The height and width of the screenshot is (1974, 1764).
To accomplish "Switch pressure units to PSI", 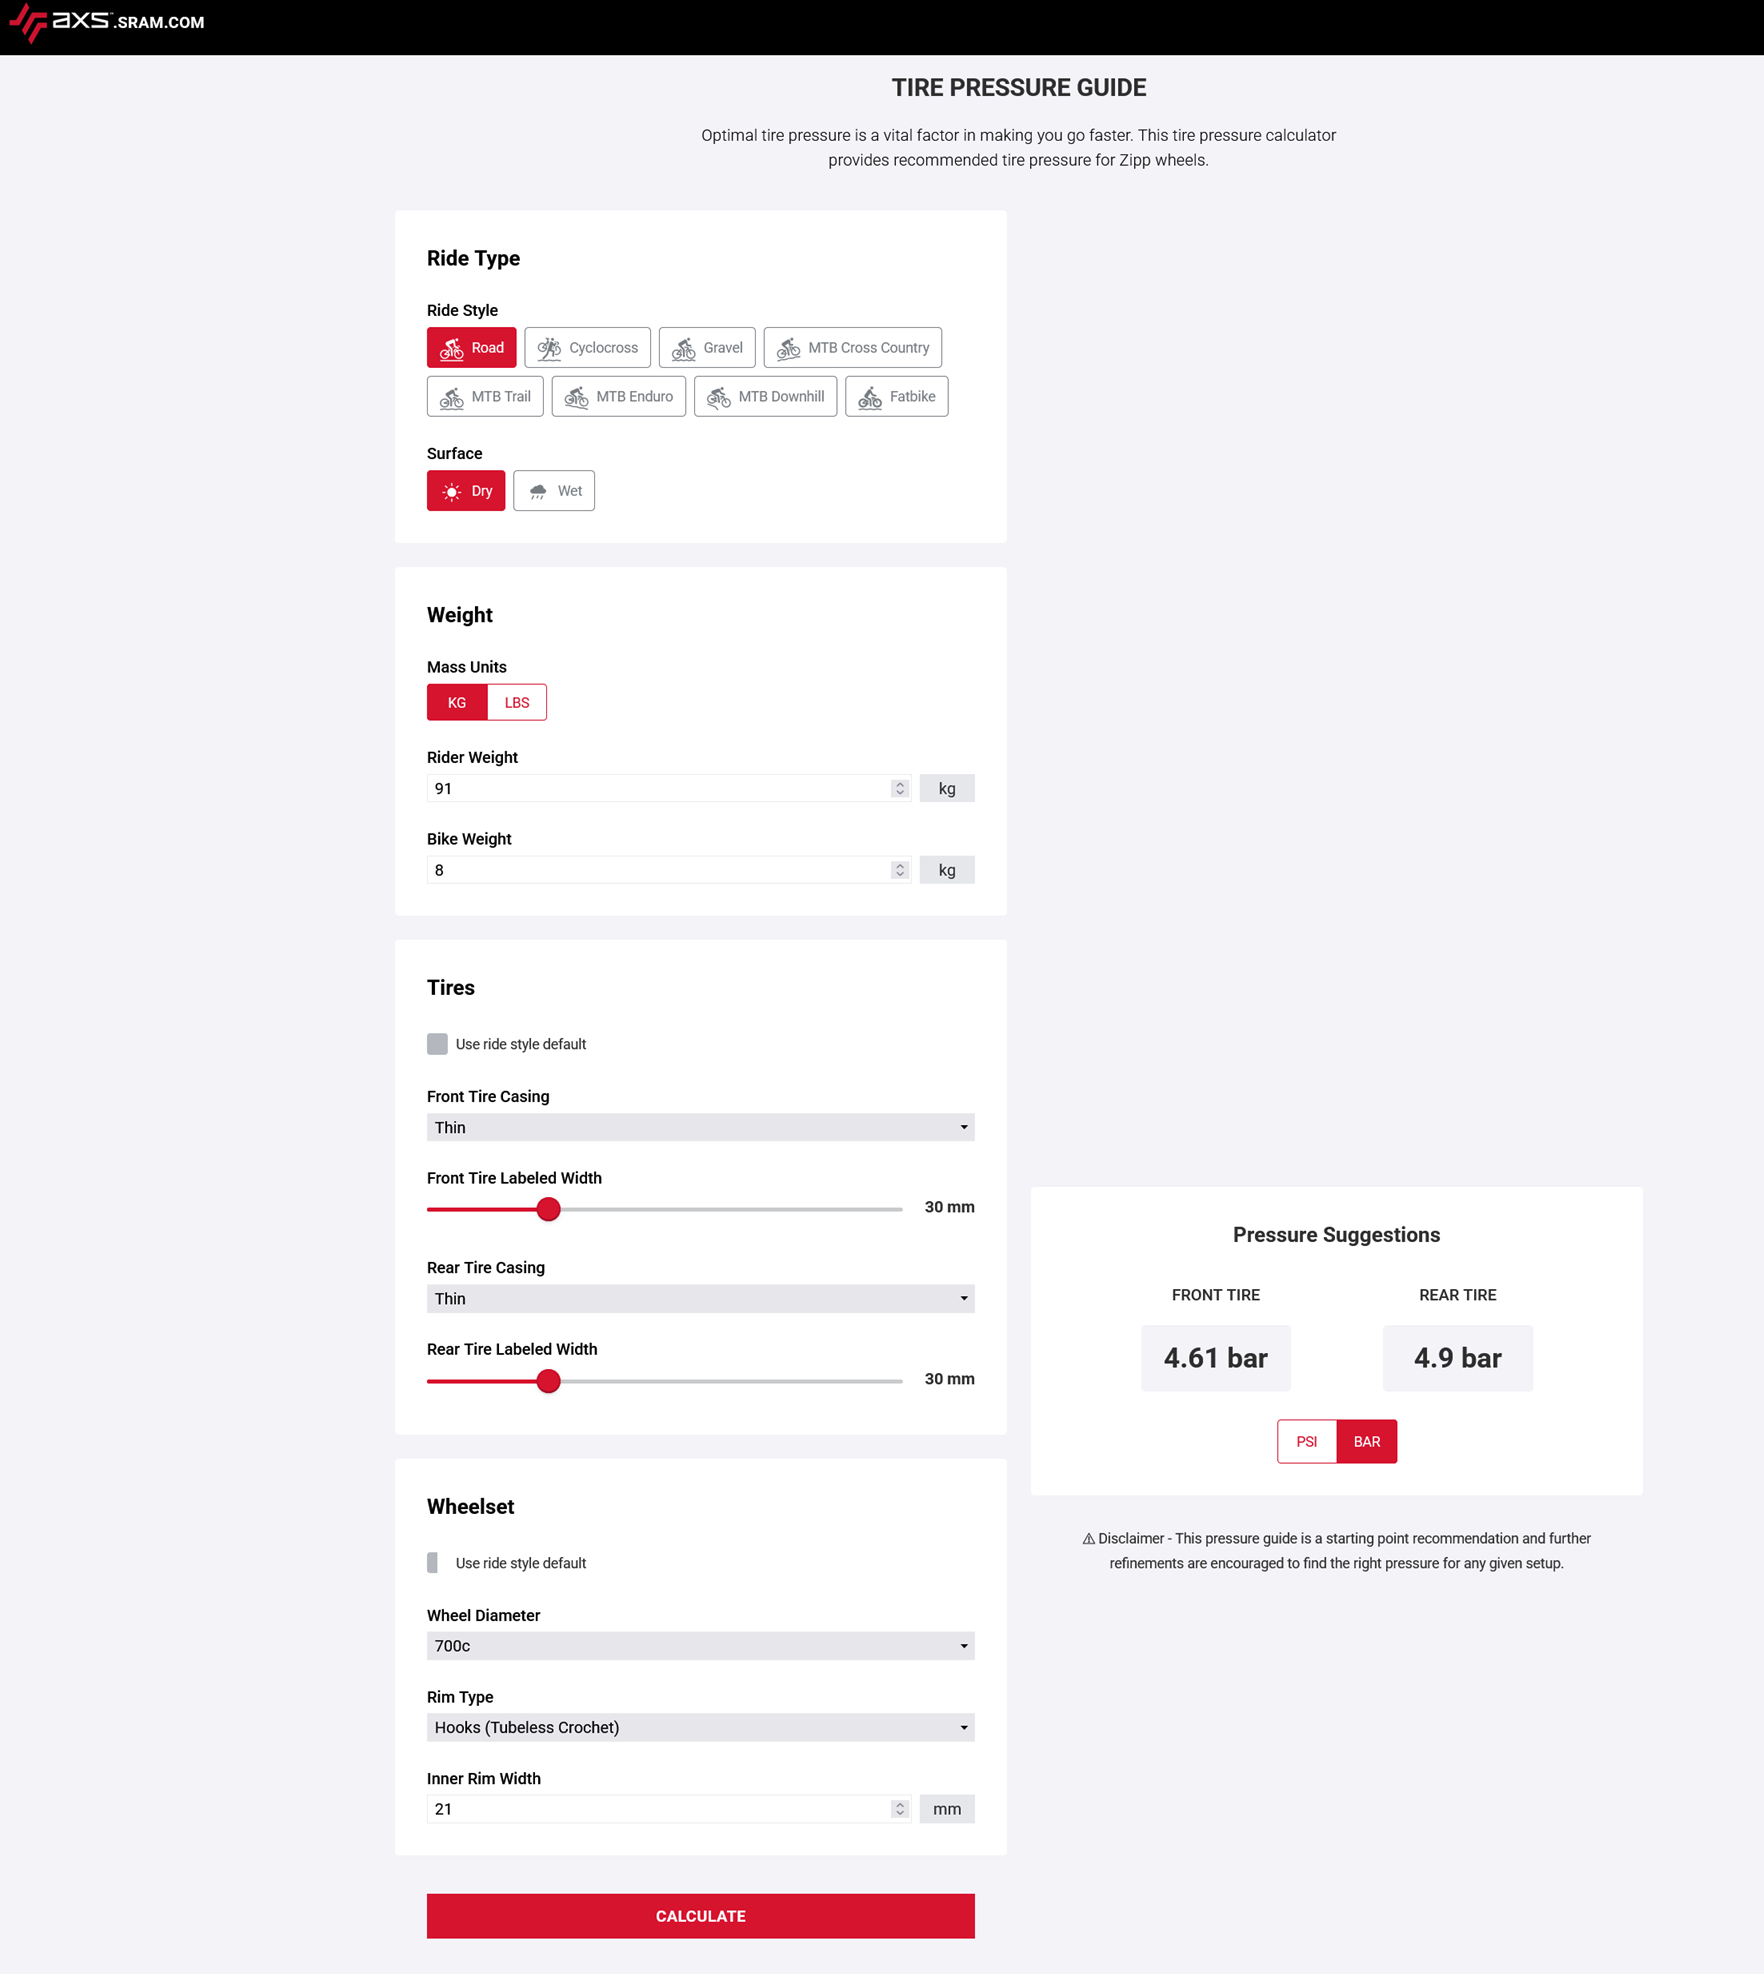I will pos(1306,1441).
